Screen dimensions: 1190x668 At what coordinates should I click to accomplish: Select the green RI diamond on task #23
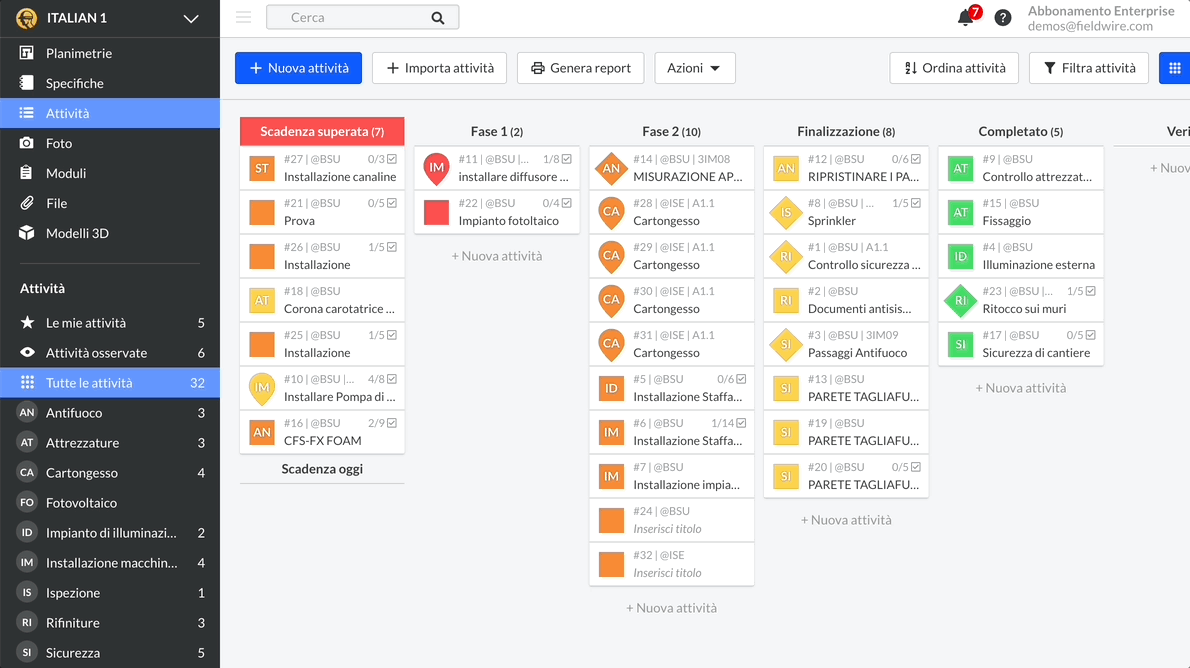[x=960, y=300]
